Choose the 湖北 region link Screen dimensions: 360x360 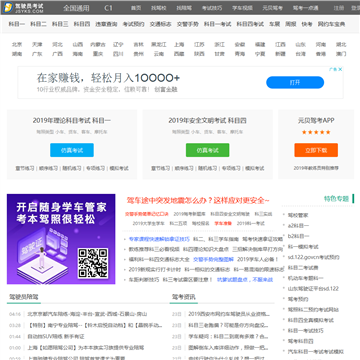[x=341, y=44]
